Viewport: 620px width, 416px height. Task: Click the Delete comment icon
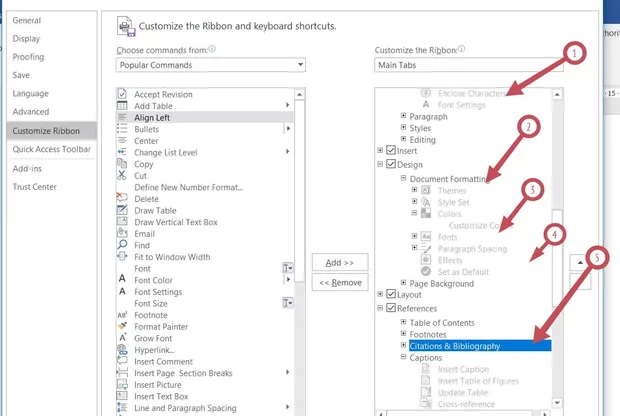coord(122,197)
